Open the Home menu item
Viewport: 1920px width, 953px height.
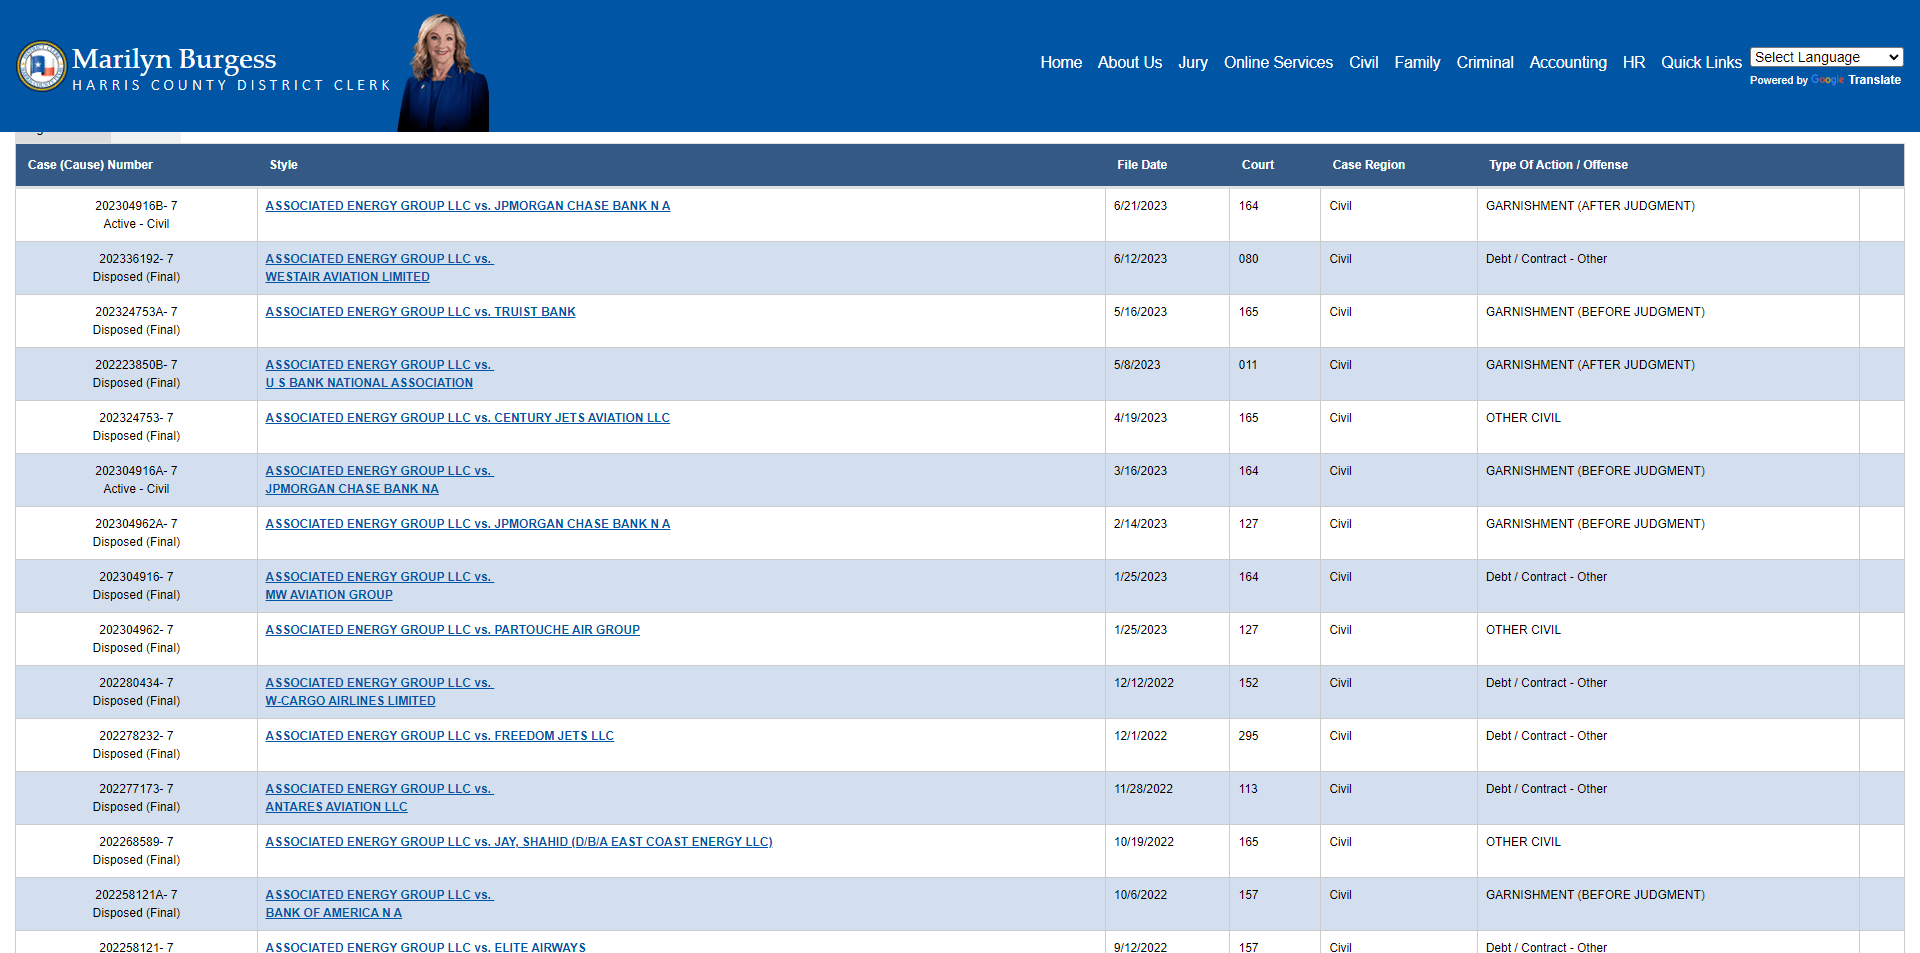pos(1061,62)
